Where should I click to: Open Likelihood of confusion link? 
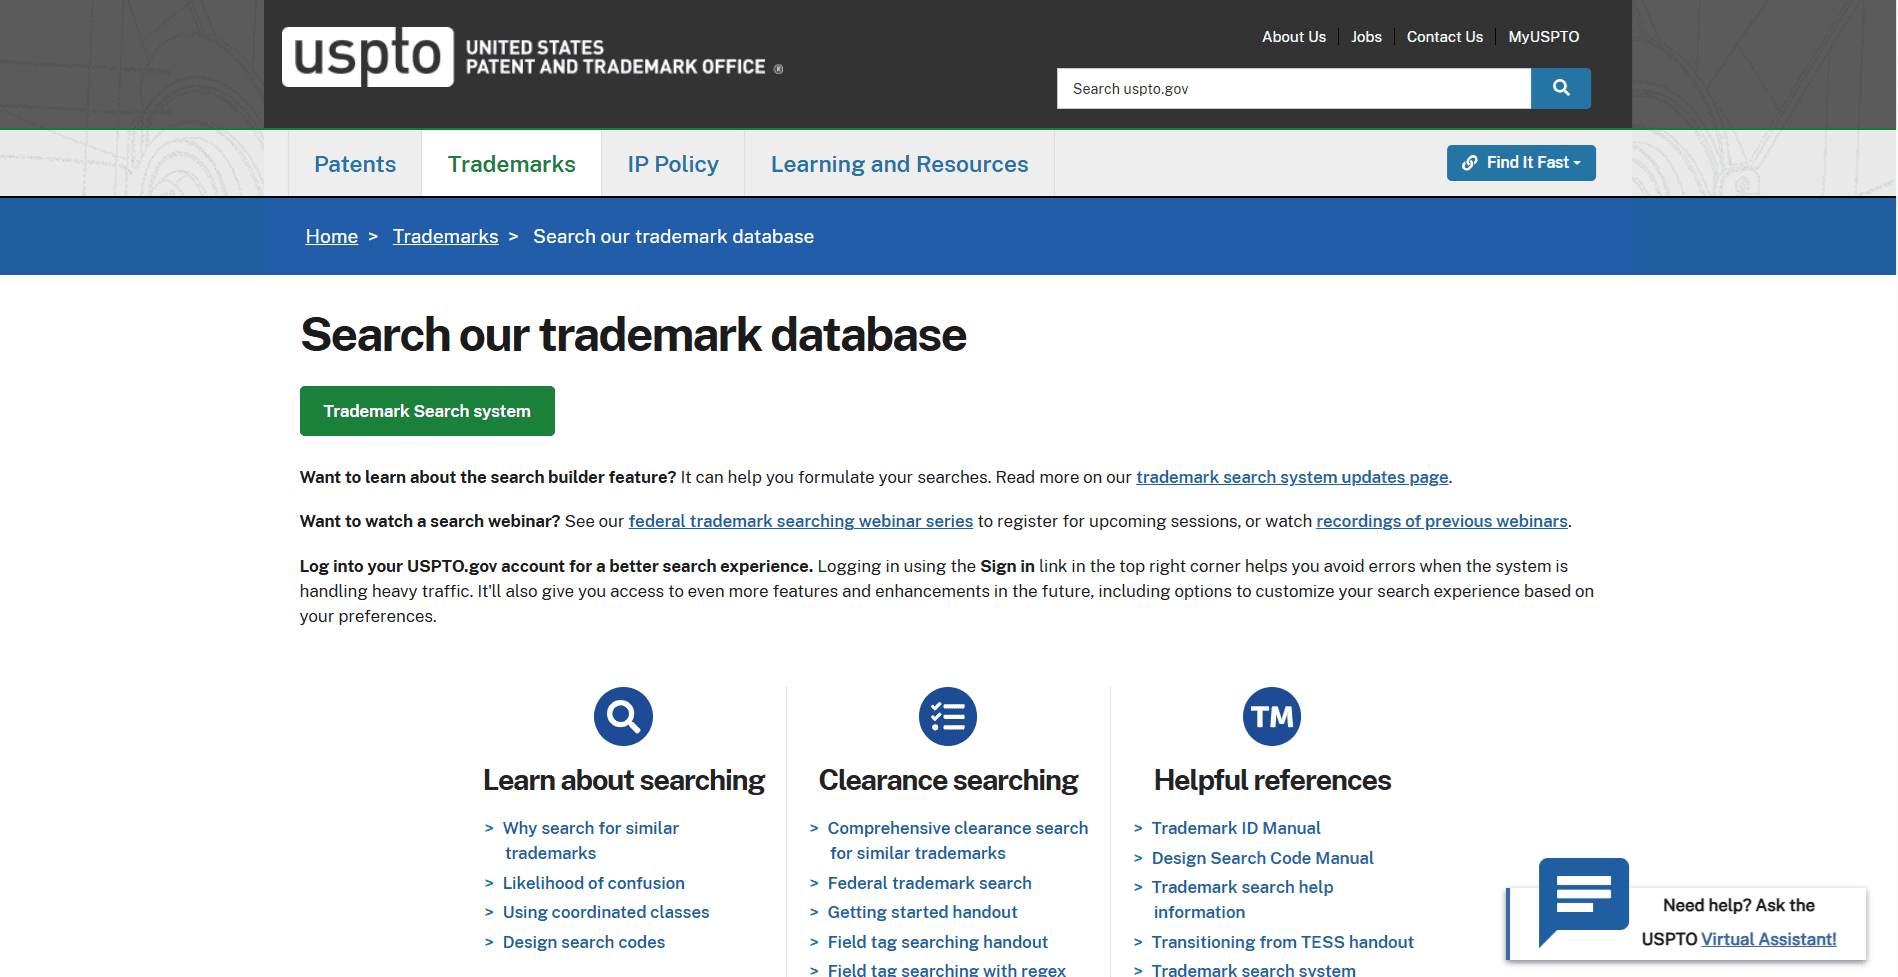593,883
